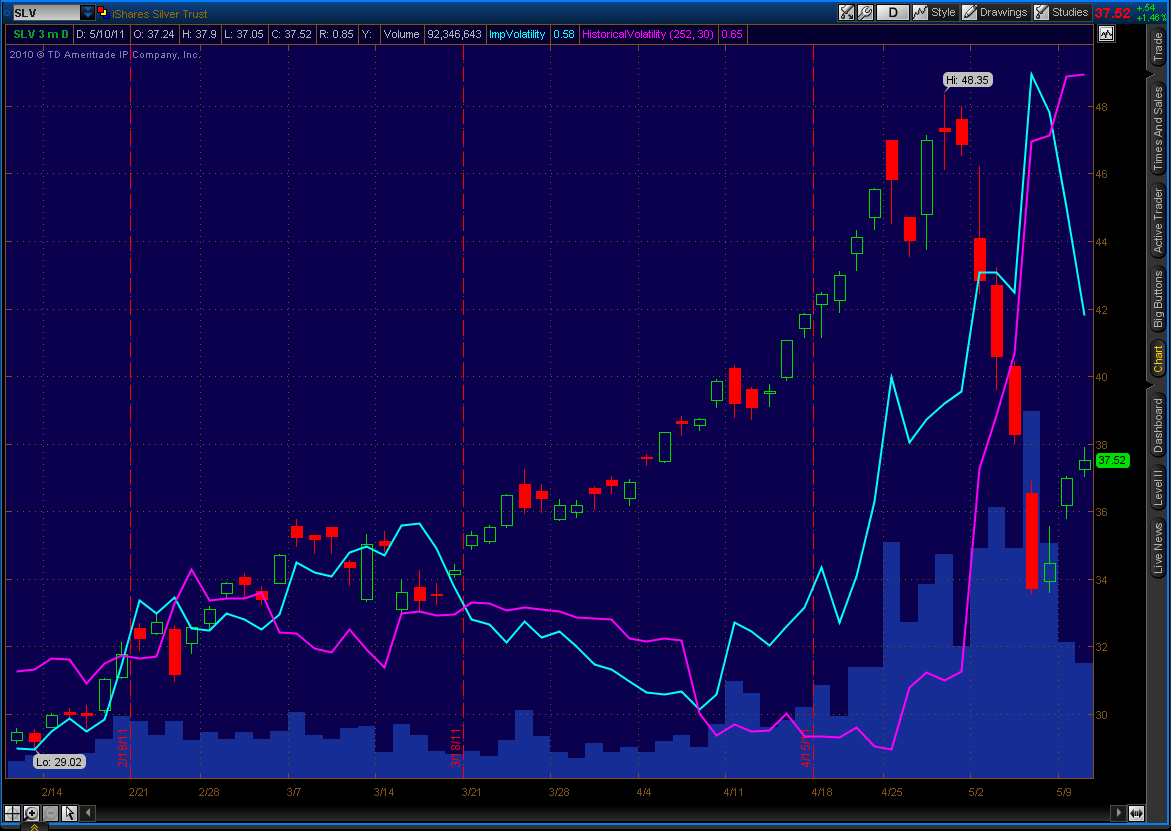Image resolution: width=1171 pixels, height=831 pixels.
Task: Click the chart mode icon below Studies
Action: click(x=1105, y=34)
